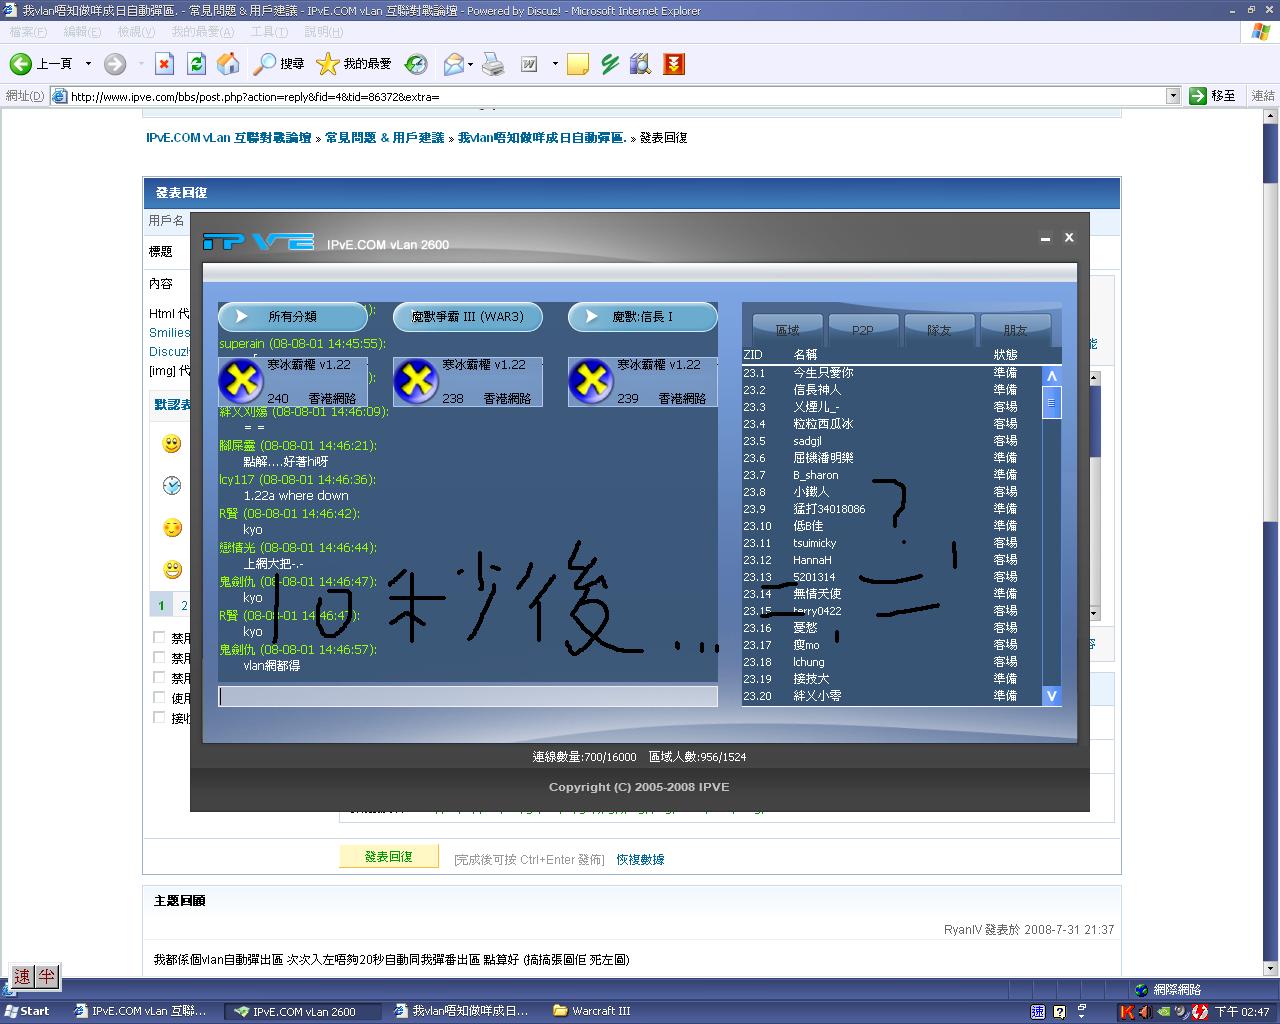The width and height of the screenshot is (1280, 1024).
Task: Open the Favorites (我的最愛) star button
Action: coord(354,64)
